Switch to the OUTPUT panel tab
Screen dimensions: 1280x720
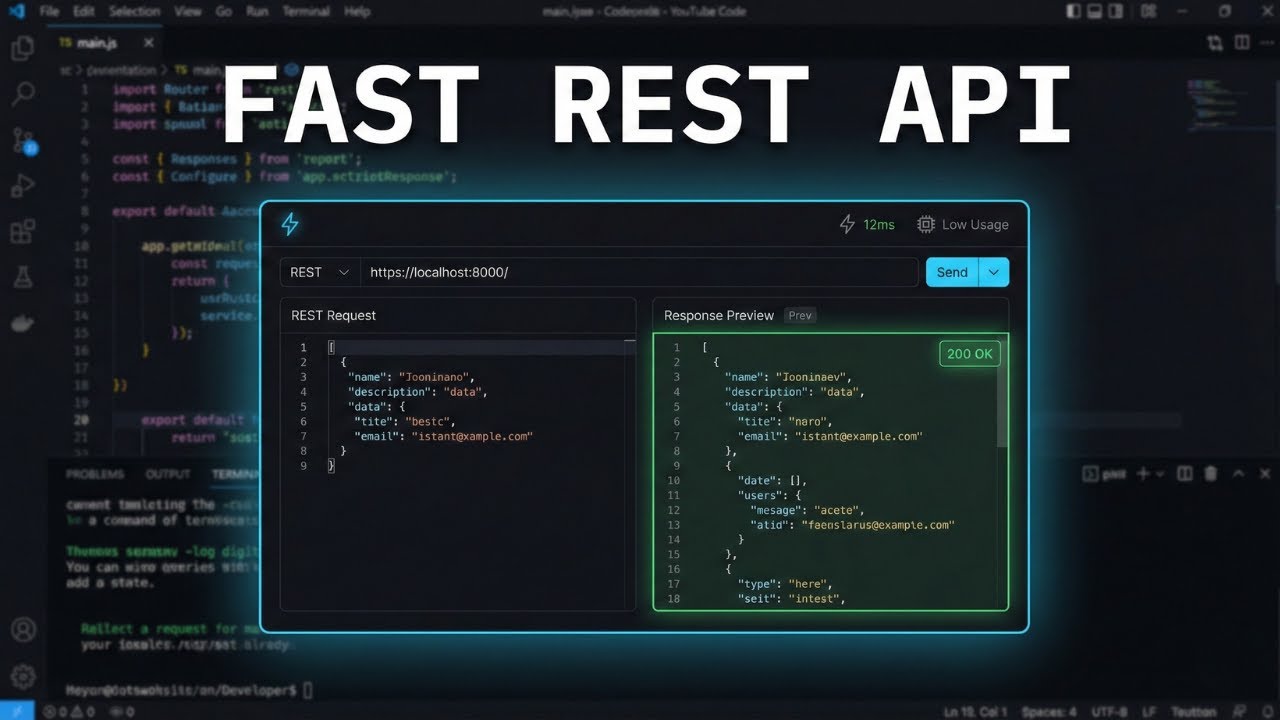[x=168, y=474]
